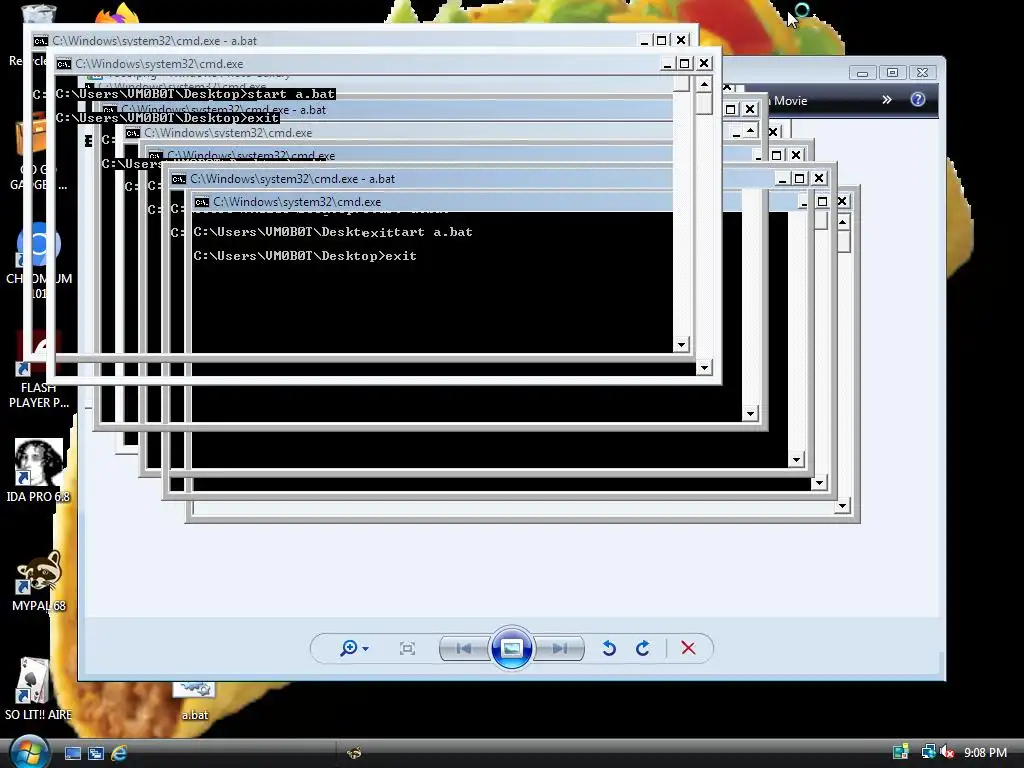Close the lowest cmd.exe - a.bat window
This screenshot has width=1024, height=768.
(x=819, y=178)
